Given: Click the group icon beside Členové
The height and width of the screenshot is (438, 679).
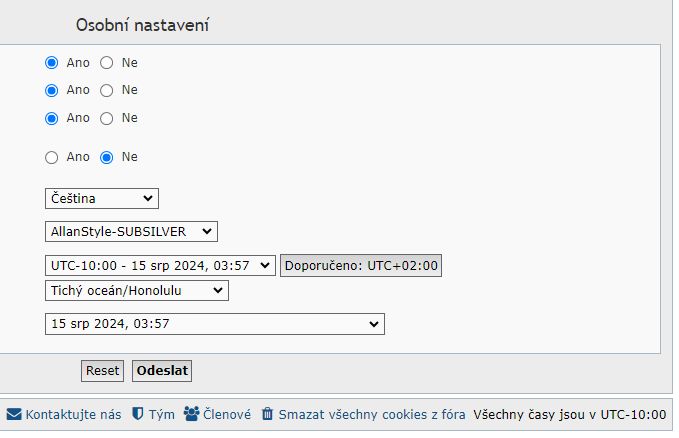Looking at the screenshot, I should point(191,414).
